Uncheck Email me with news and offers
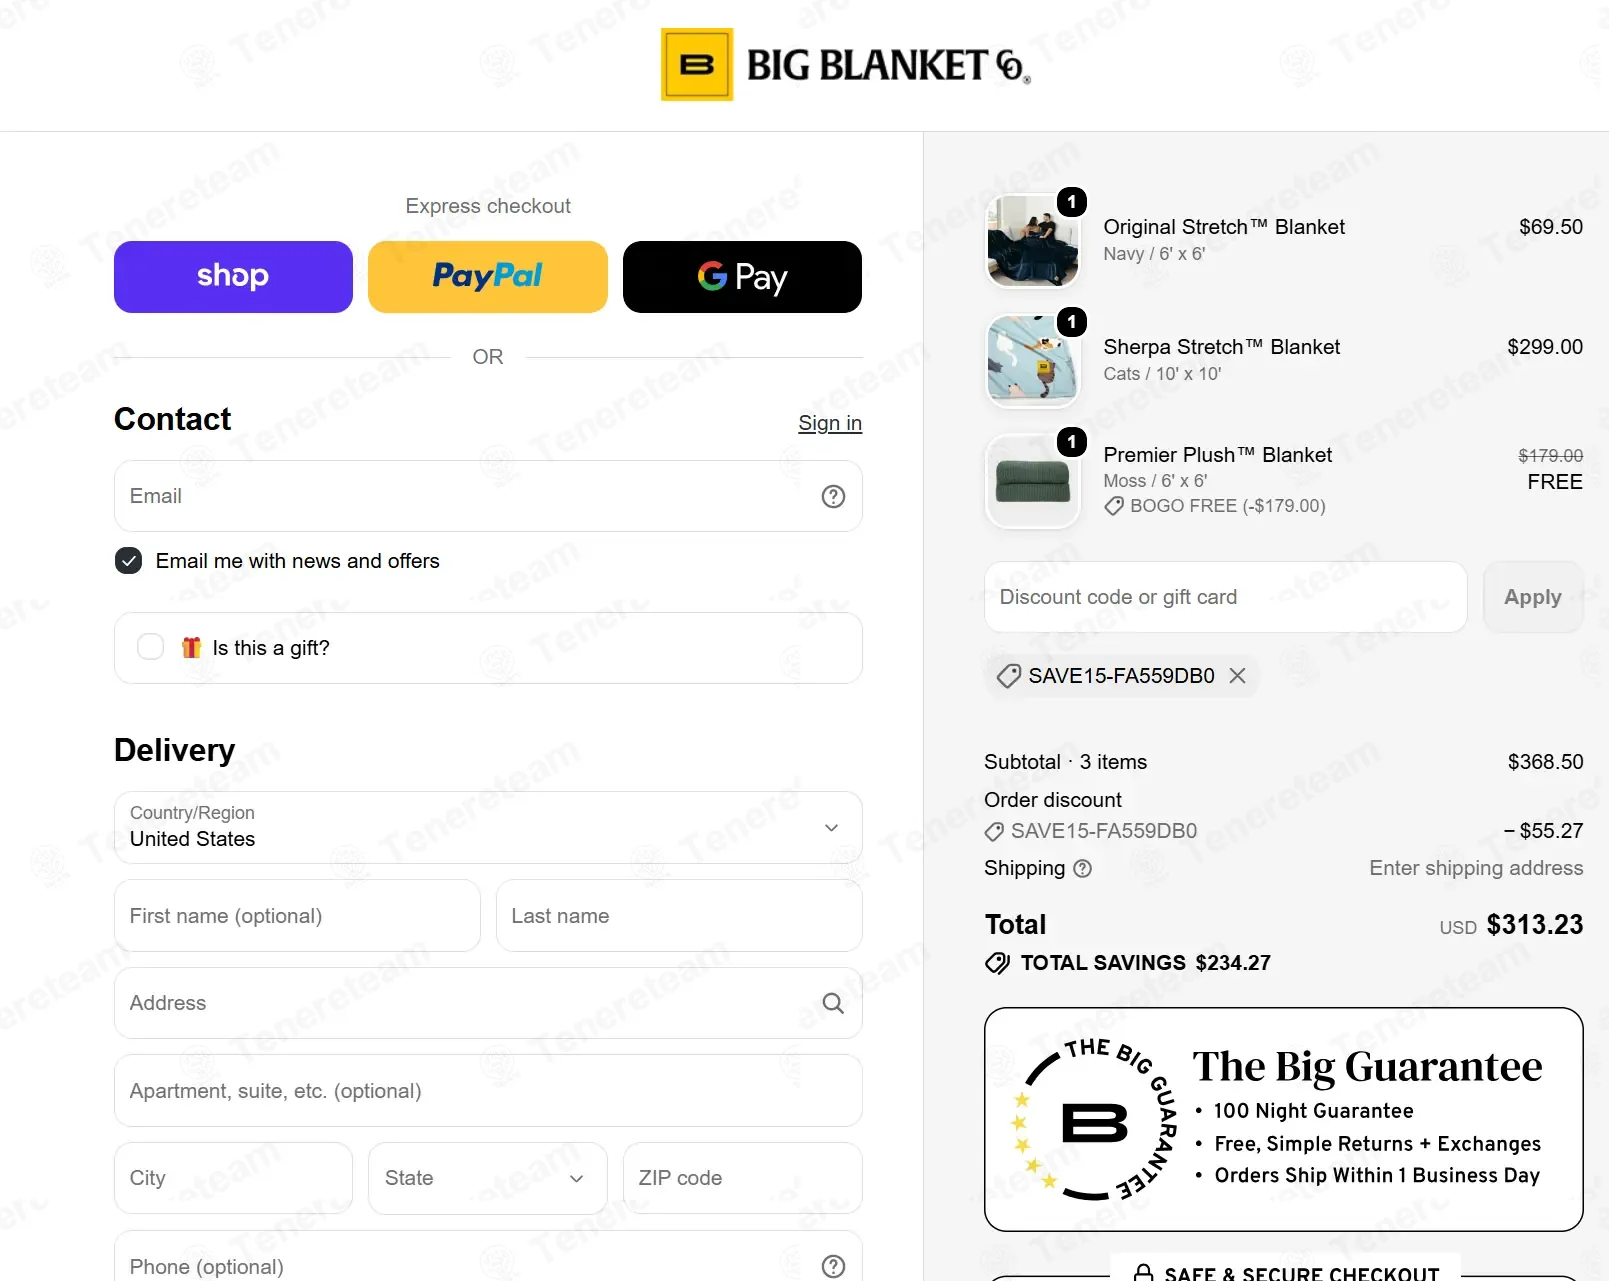 pos(128,561)
